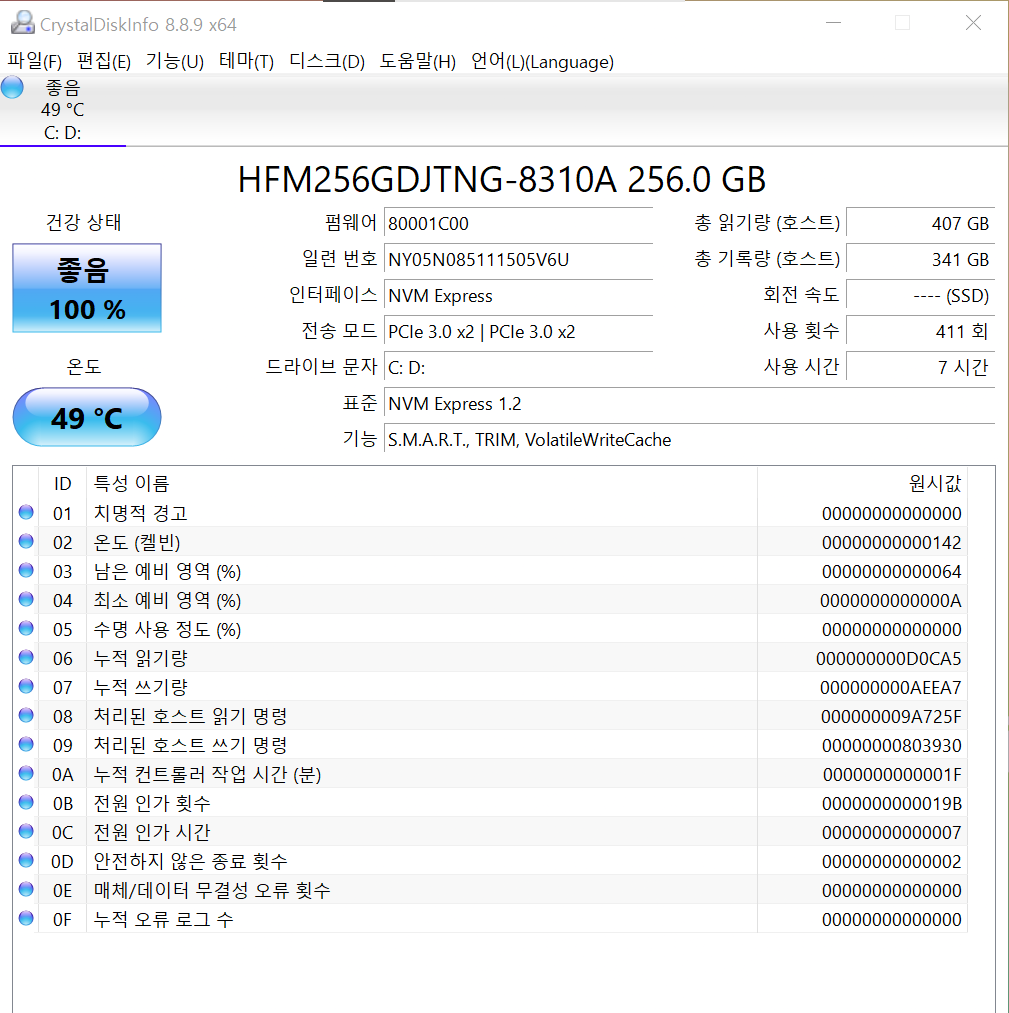Click the 0A 누적 컨트롤러 작업 시간 status orb
Image resolution: width=1009 pixels, height=1013 pixels.
coord(26,773)
